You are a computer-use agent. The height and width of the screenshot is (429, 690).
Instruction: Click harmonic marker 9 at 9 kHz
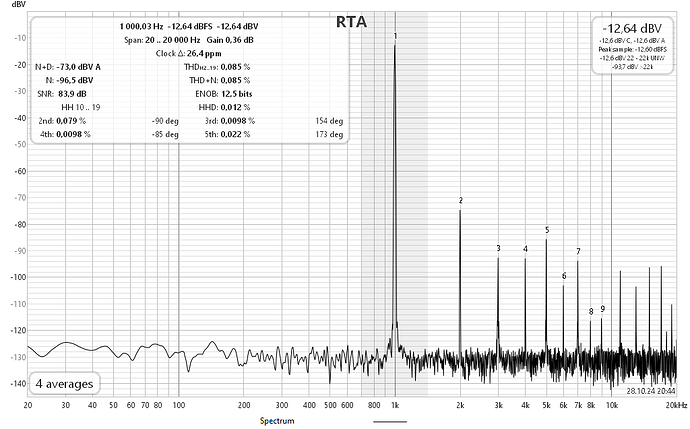(x=602, y=309)
